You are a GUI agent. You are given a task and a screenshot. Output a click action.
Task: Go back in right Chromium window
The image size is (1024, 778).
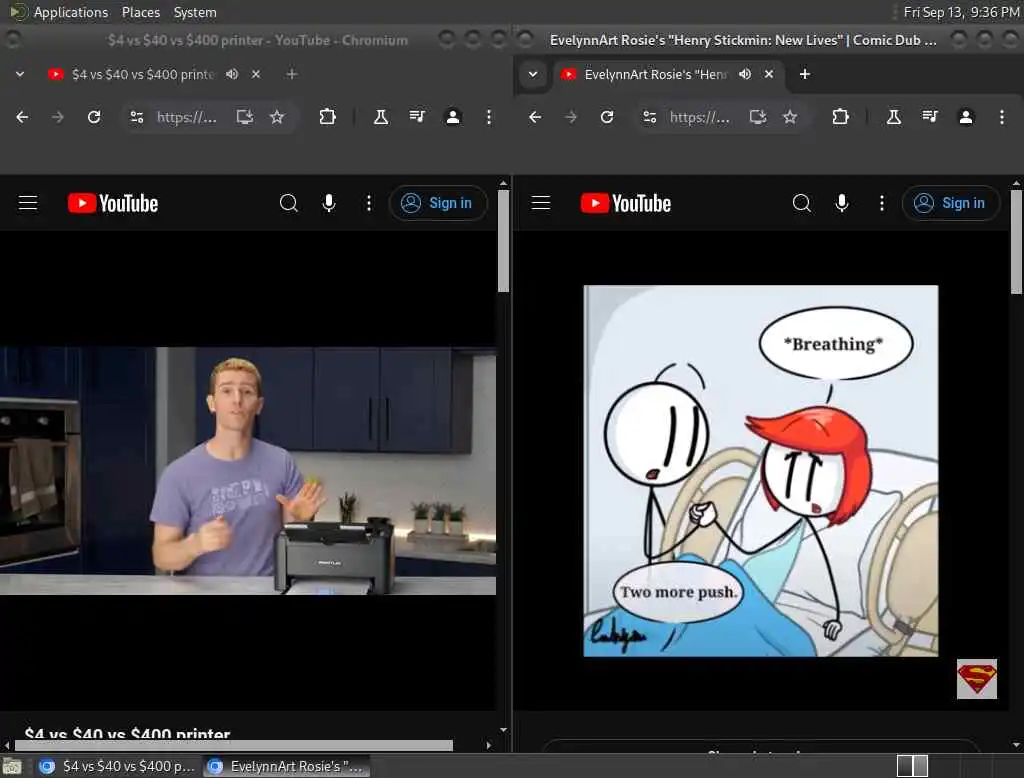point(535,117)
